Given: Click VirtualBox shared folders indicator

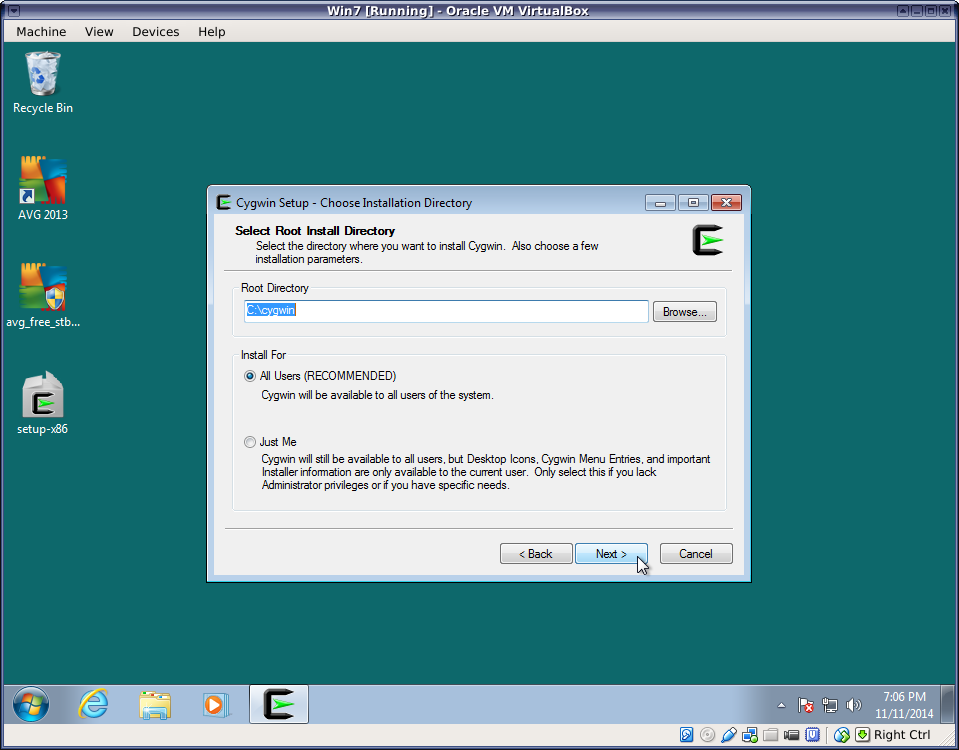Looking at the screenshot, I should (771, 735).
